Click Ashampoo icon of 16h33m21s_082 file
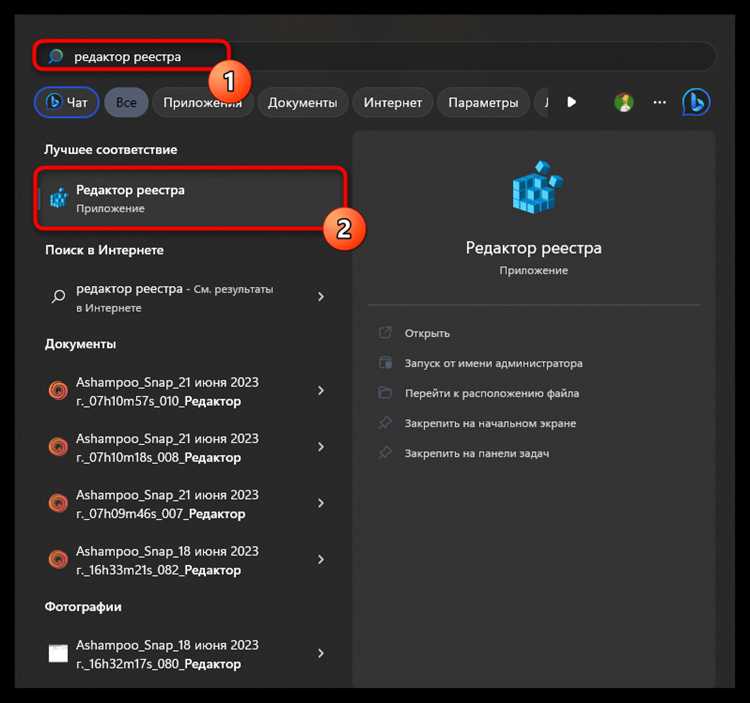The width and height of the screenshot is (750, 703). 58,559
